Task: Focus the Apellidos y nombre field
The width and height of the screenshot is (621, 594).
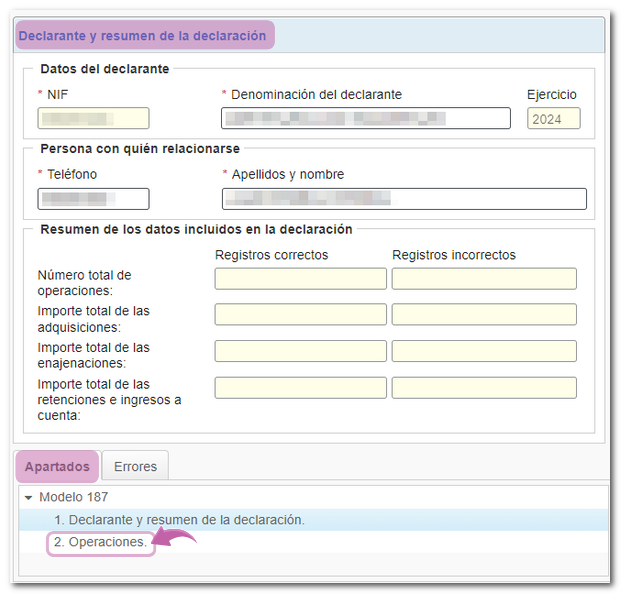Action: pos(403,199)
